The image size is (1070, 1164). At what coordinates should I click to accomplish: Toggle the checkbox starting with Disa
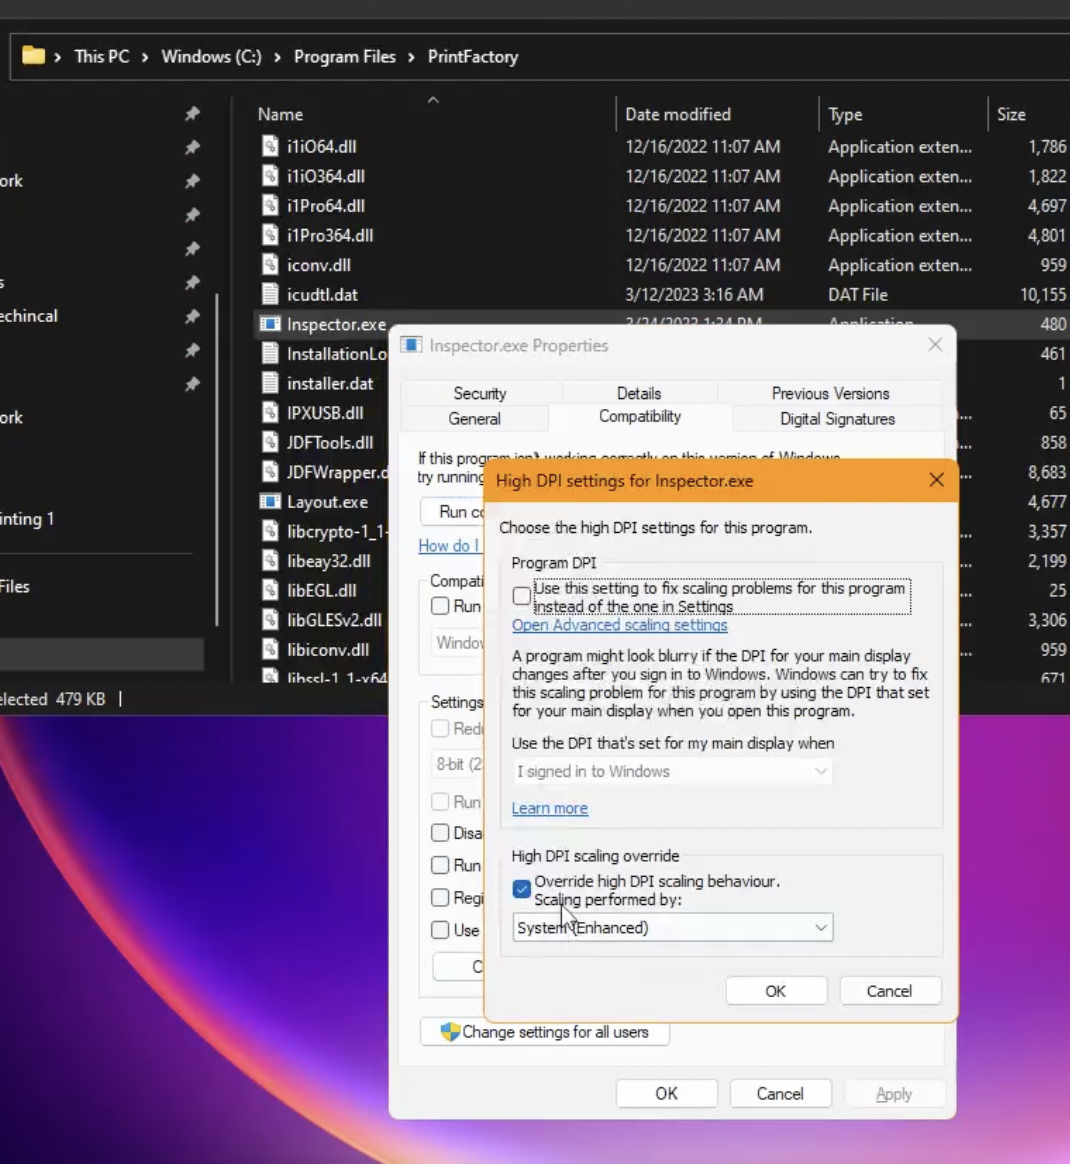(x=440, y=833)
